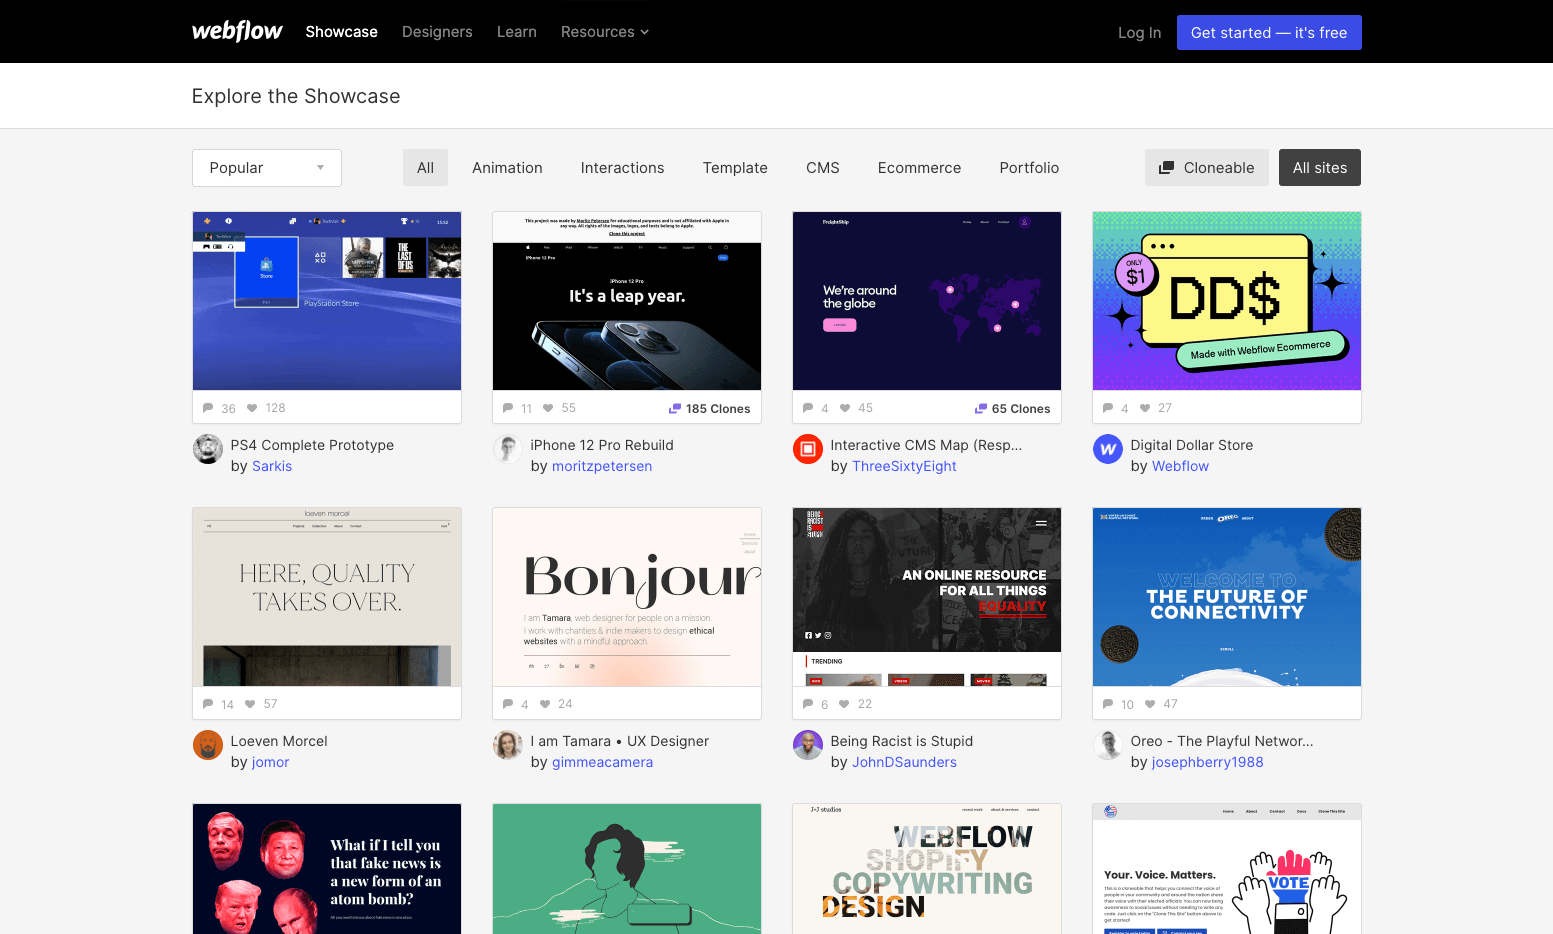Image resolution: width=1553 pixels, height=934 pixels.
Task: Click the cloneable stack icon in the filter bar
Action: point(1167,167)
